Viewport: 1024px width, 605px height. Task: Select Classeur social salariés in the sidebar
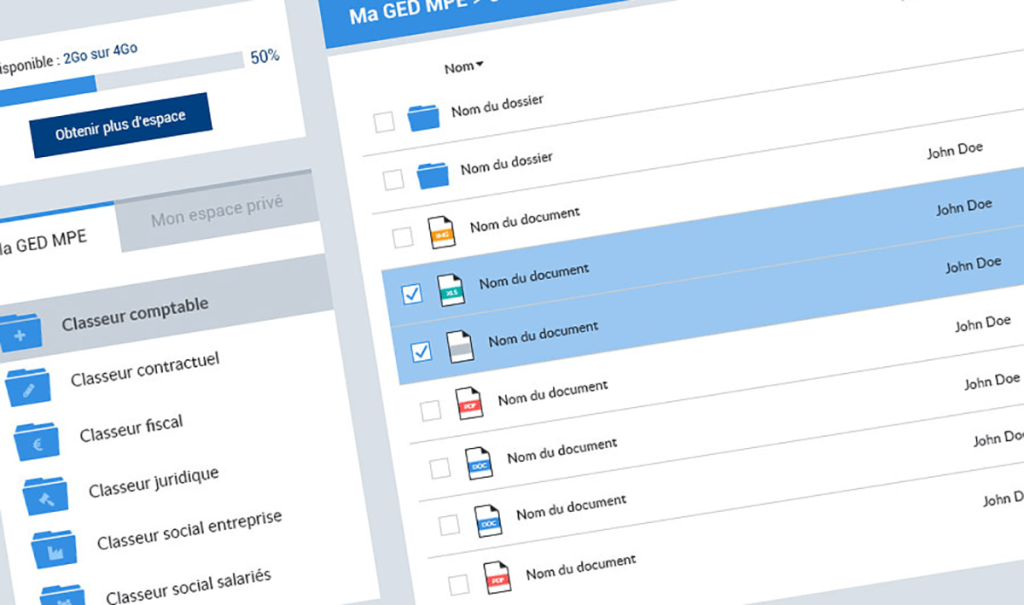point(188,585)
